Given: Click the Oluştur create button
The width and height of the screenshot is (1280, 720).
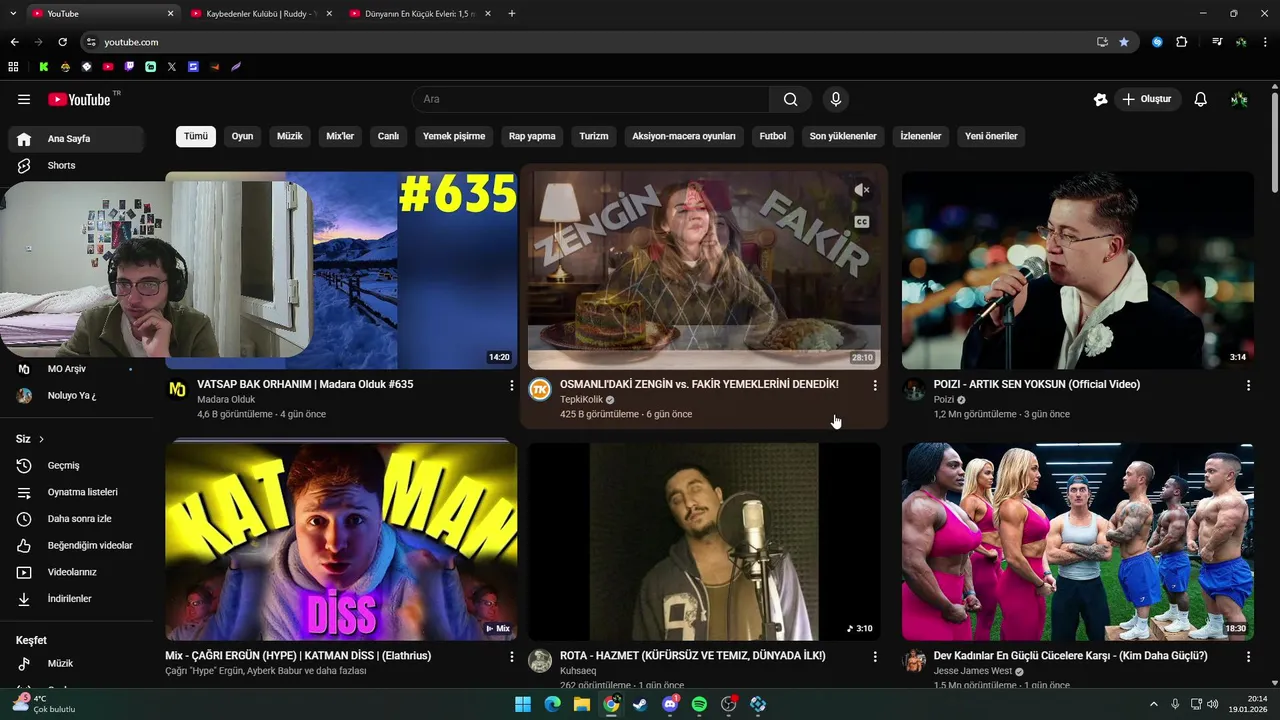Looking at the screenshot, I should click(1147, 99).
